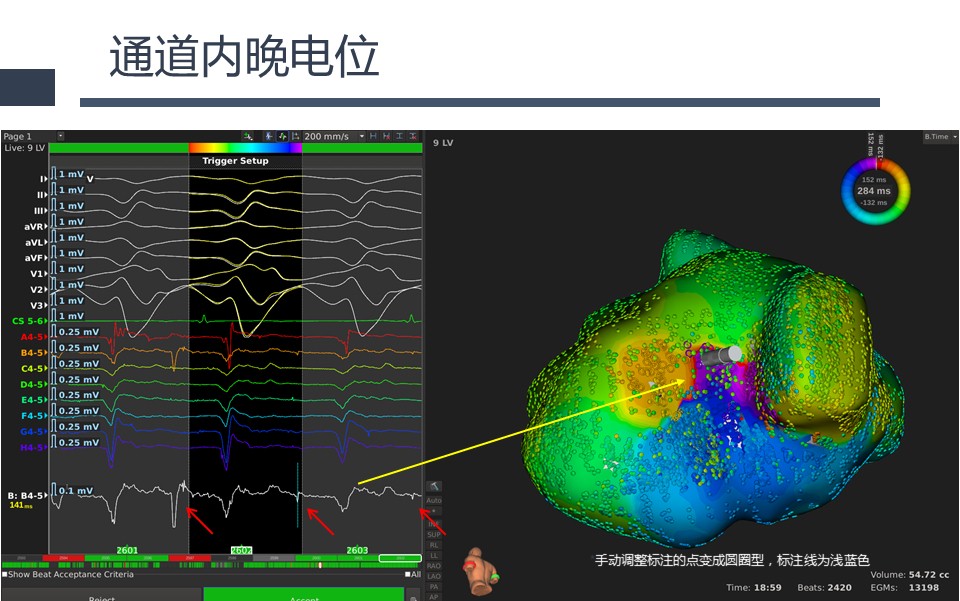Click the Trigger Setup header
Screen dimensions: 960x601
[236, 161]
